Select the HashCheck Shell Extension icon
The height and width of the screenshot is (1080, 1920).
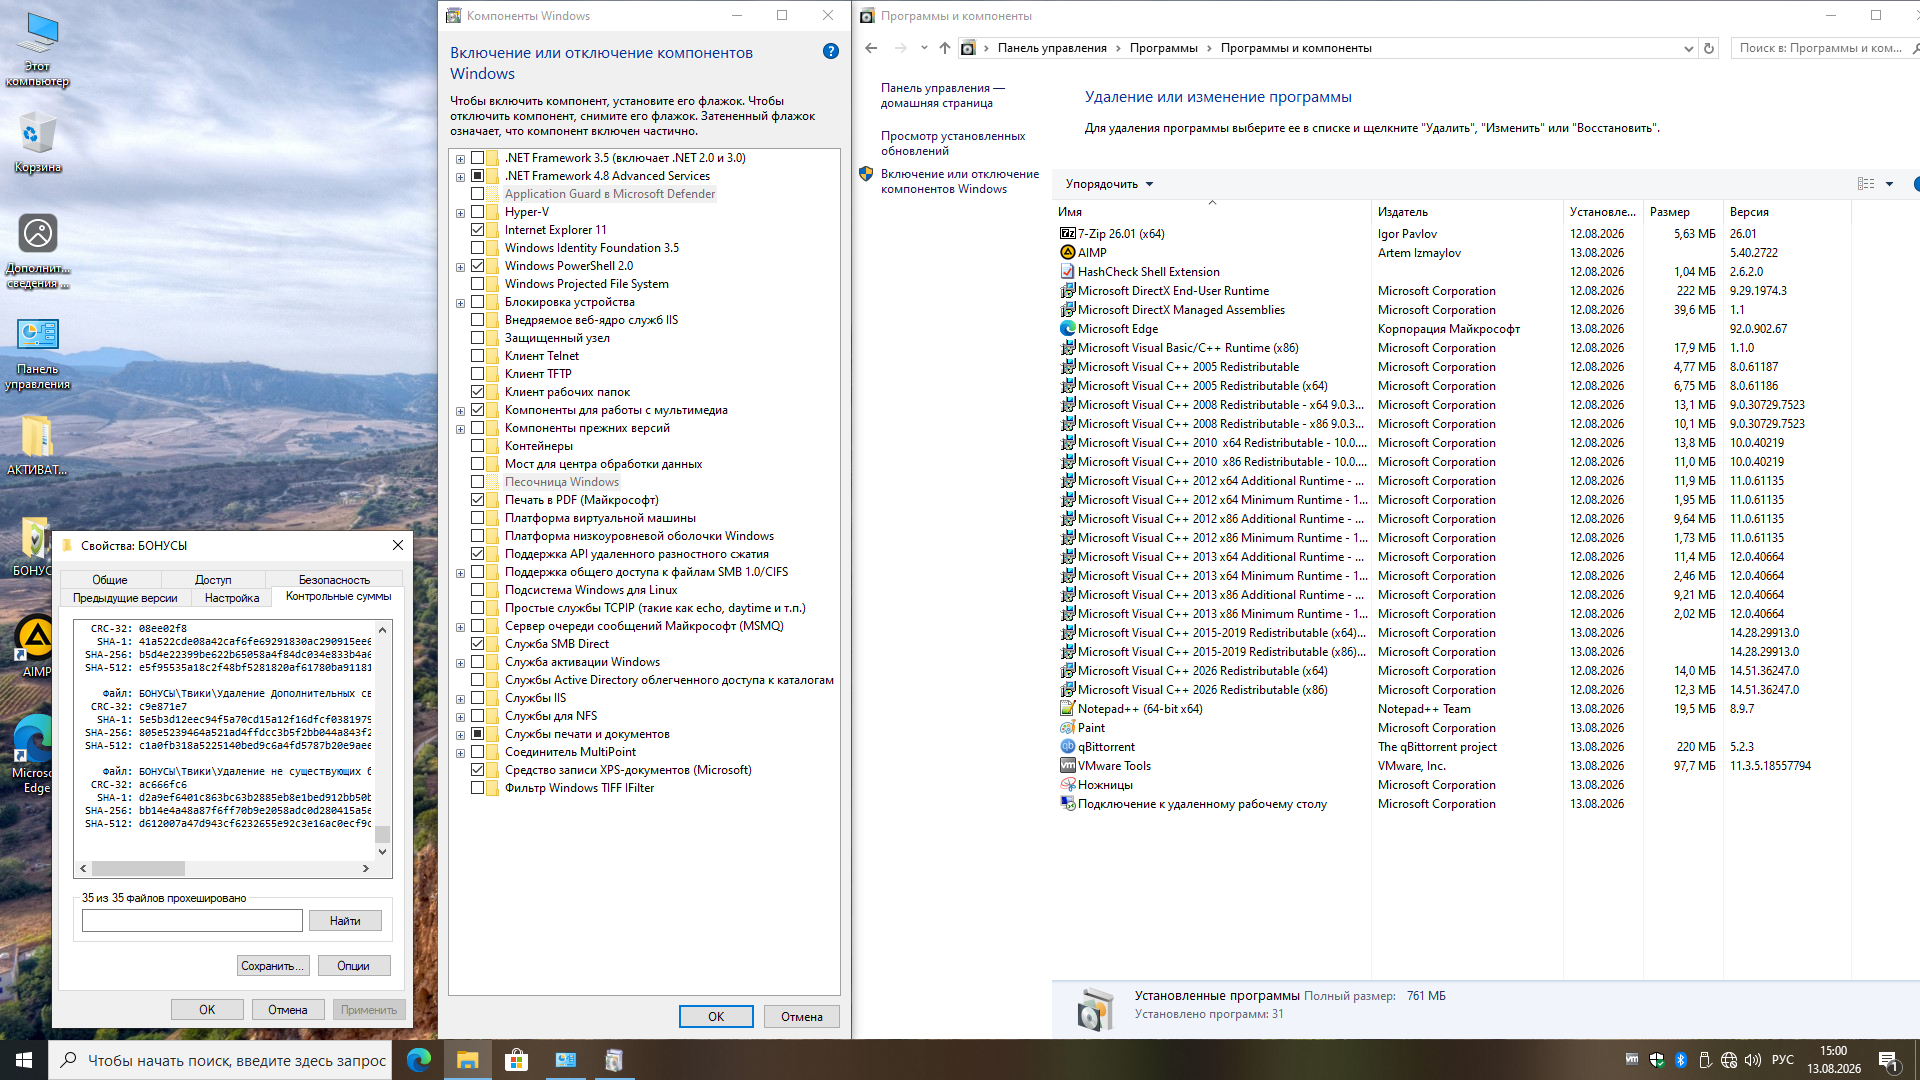[x=1067, y=272]
